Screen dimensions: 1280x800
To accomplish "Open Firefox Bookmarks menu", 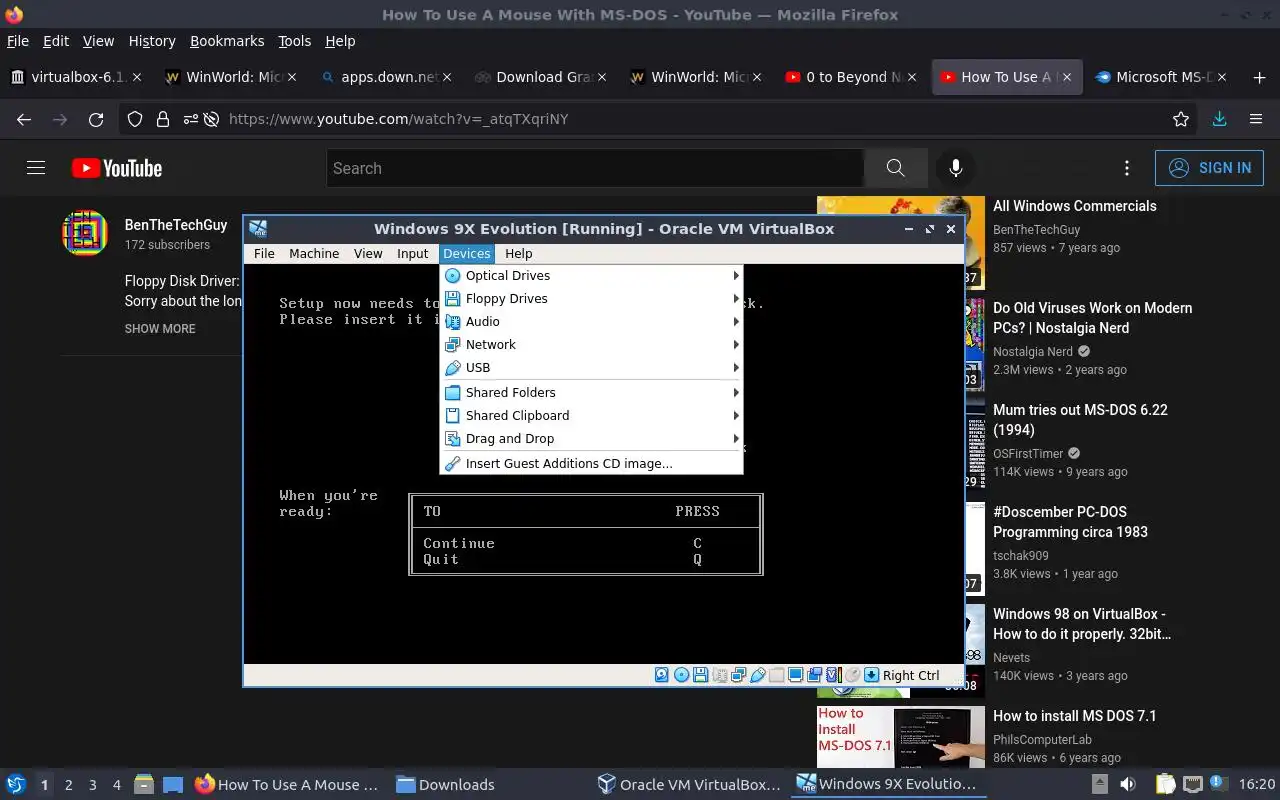I will (x=227, y=41).
